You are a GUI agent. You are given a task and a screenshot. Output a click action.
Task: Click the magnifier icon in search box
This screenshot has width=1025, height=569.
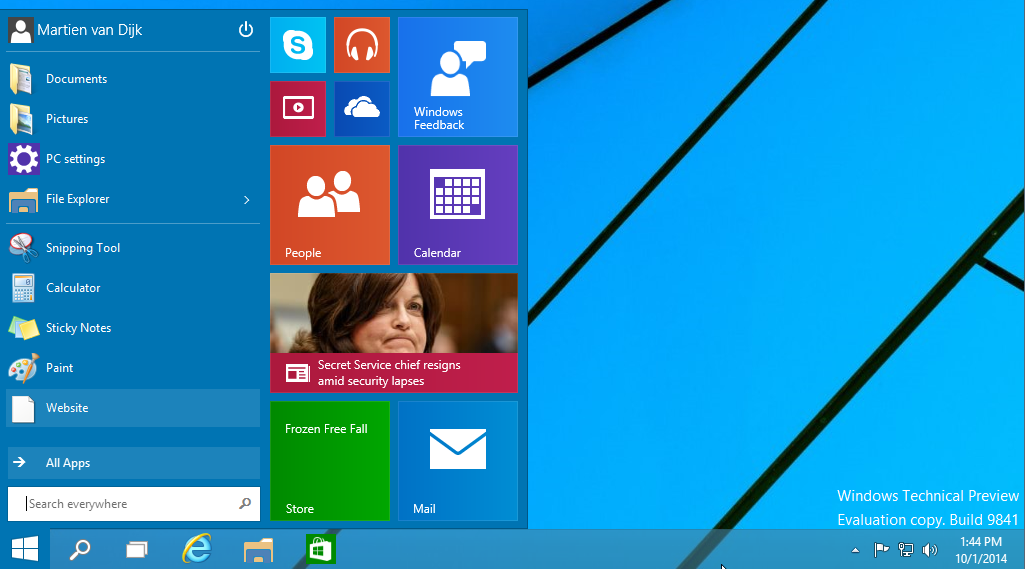pyautogui.click(x=245, y=504)
